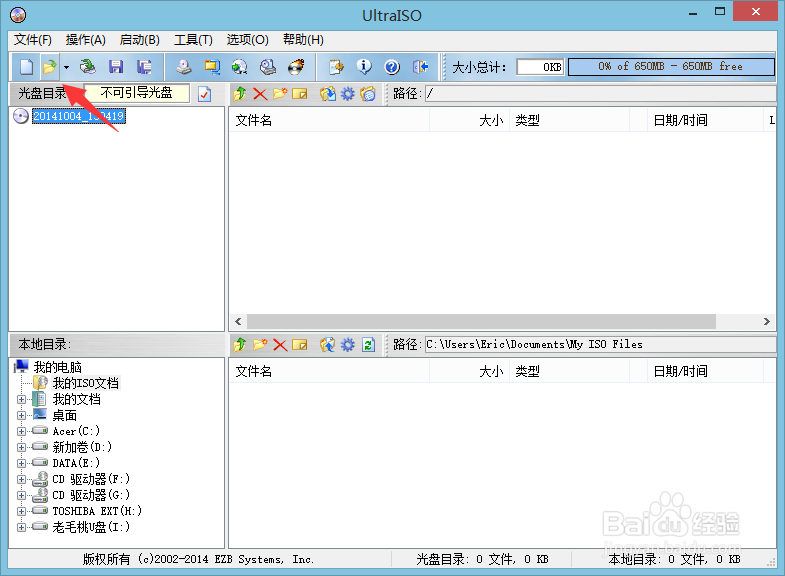The height and width of the screenshot is (576, 785).
Task: Click the Add files icon in local pane toolbar
Action: 328,344
